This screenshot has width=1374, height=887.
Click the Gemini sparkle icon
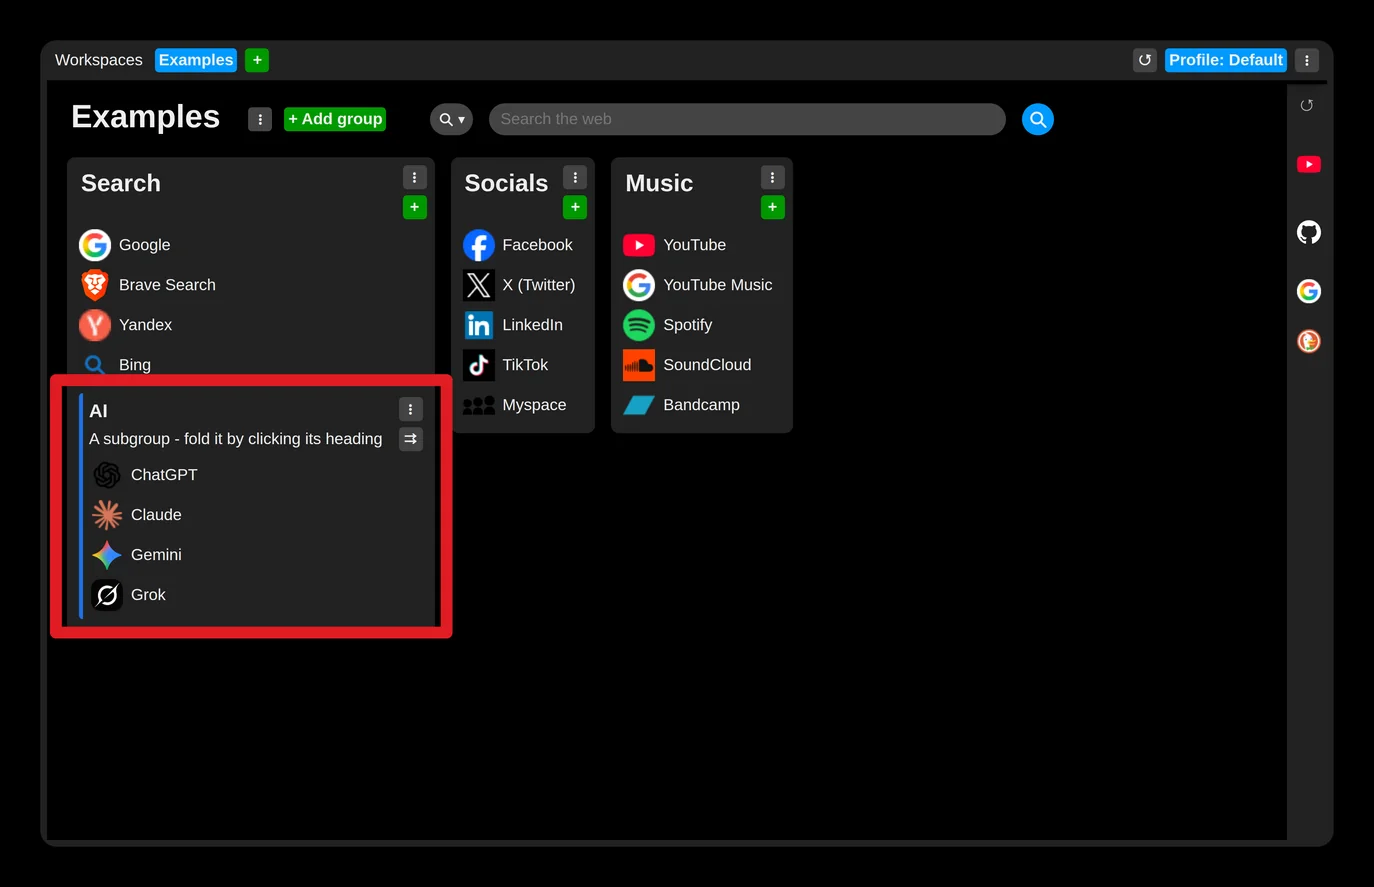point(107,555)
